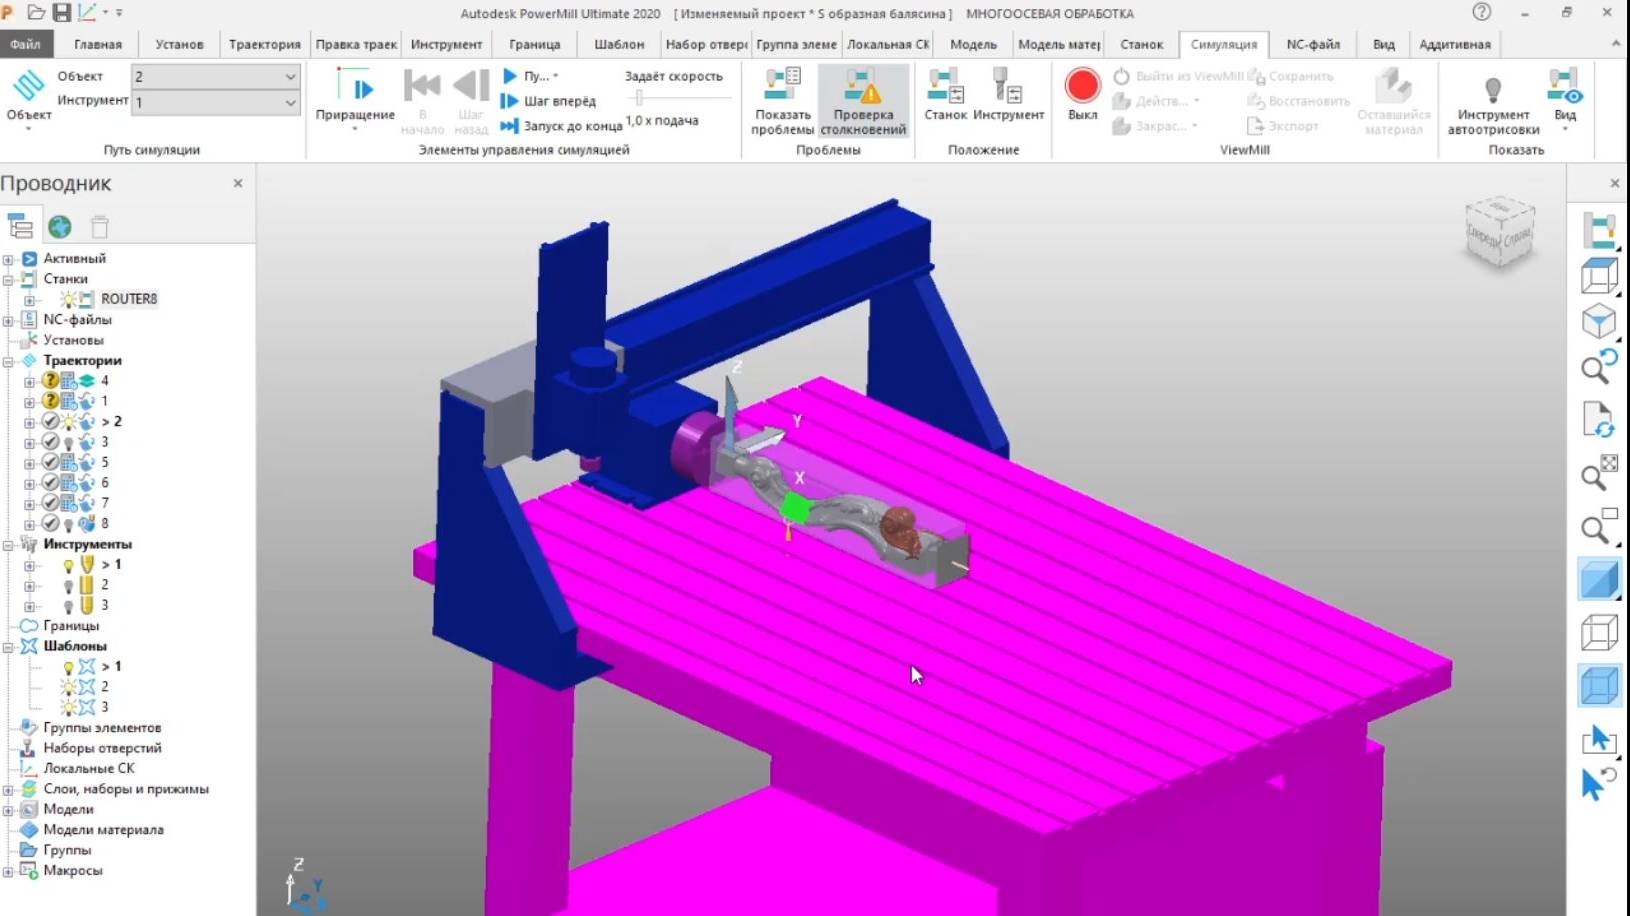The image size is (1630, 916).
Task: Click the Help question mark icon
Action: coord(1482,12)
